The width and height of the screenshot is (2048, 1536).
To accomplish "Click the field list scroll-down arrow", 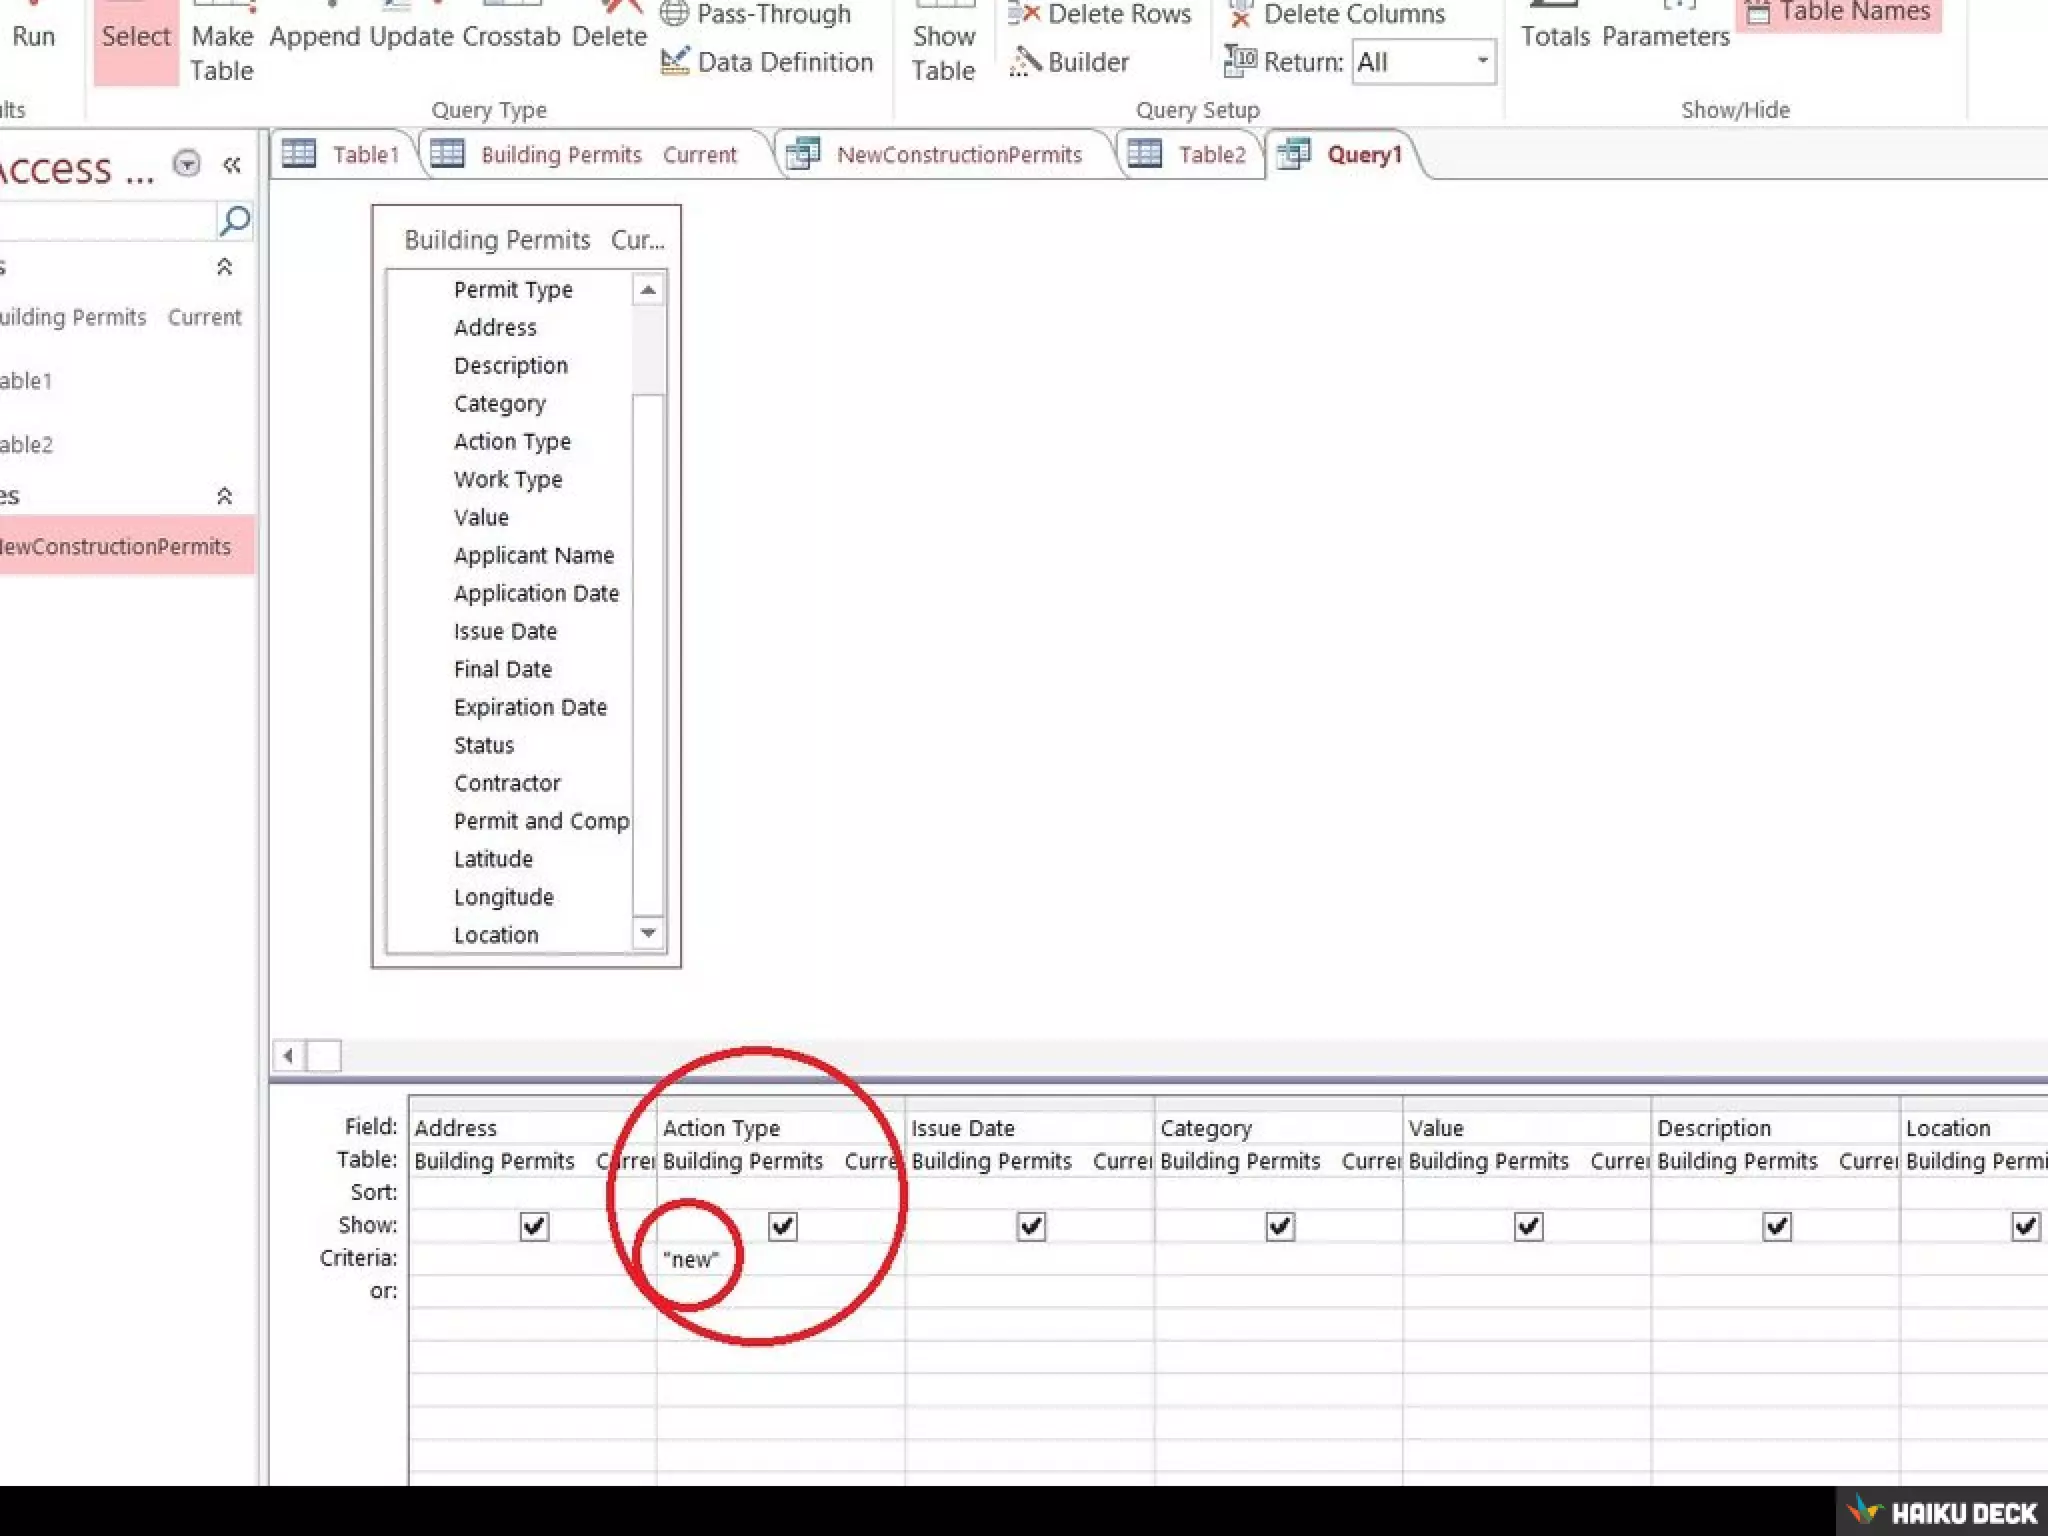I will (x=648, y=933).
